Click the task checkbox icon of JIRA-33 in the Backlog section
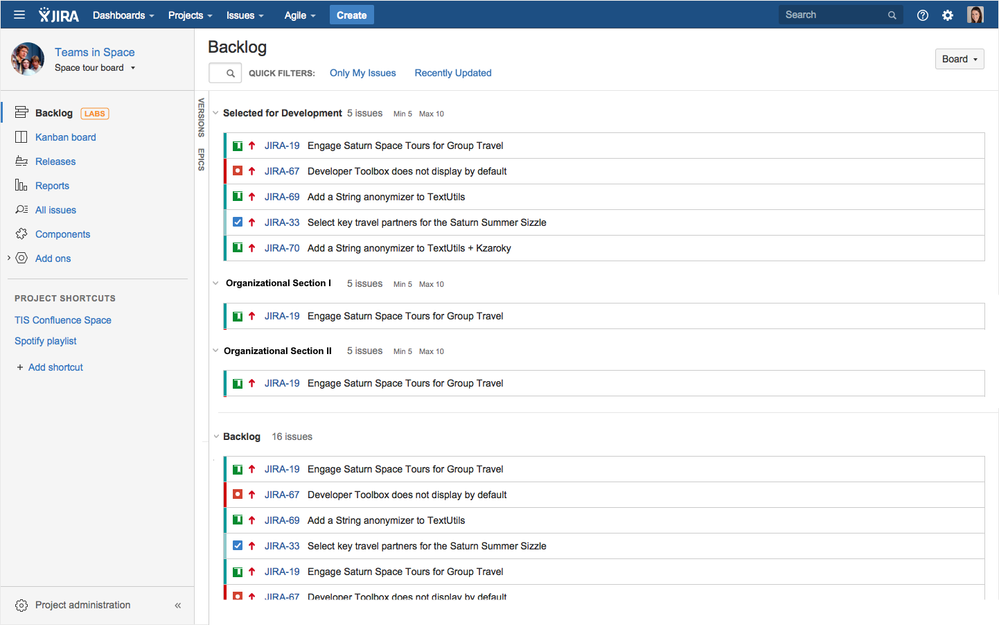This screenshot has height=625, width=999. tap(238, 545)
